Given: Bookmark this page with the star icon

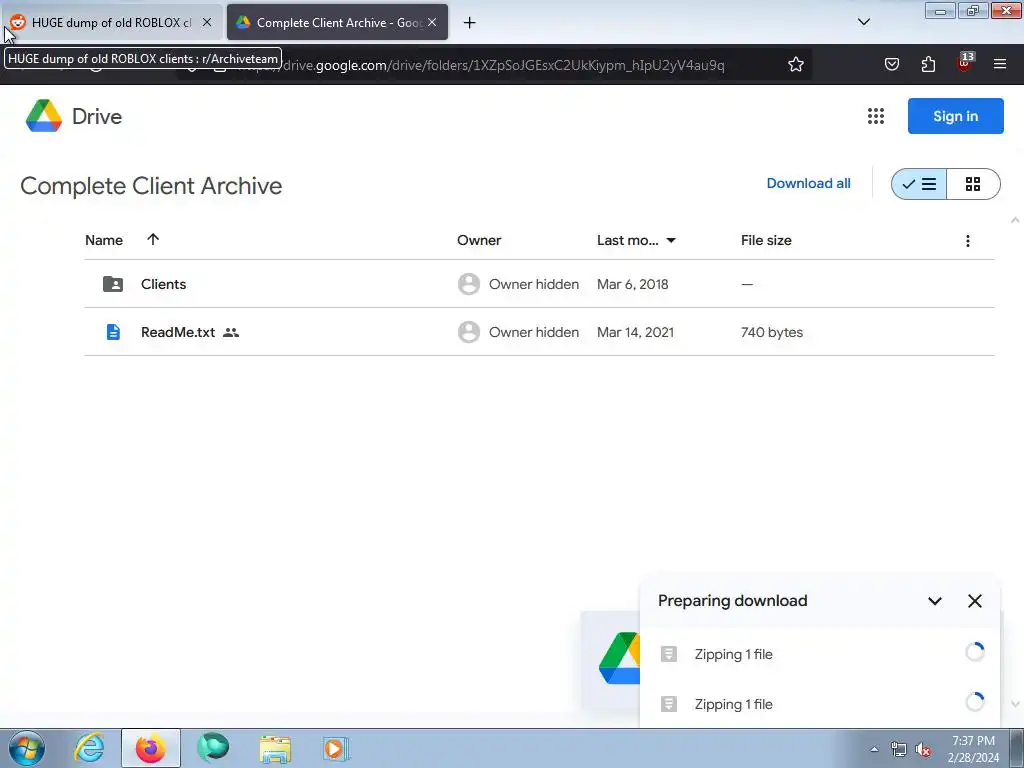Looking at the screenshot, I should tap(795, 65).
